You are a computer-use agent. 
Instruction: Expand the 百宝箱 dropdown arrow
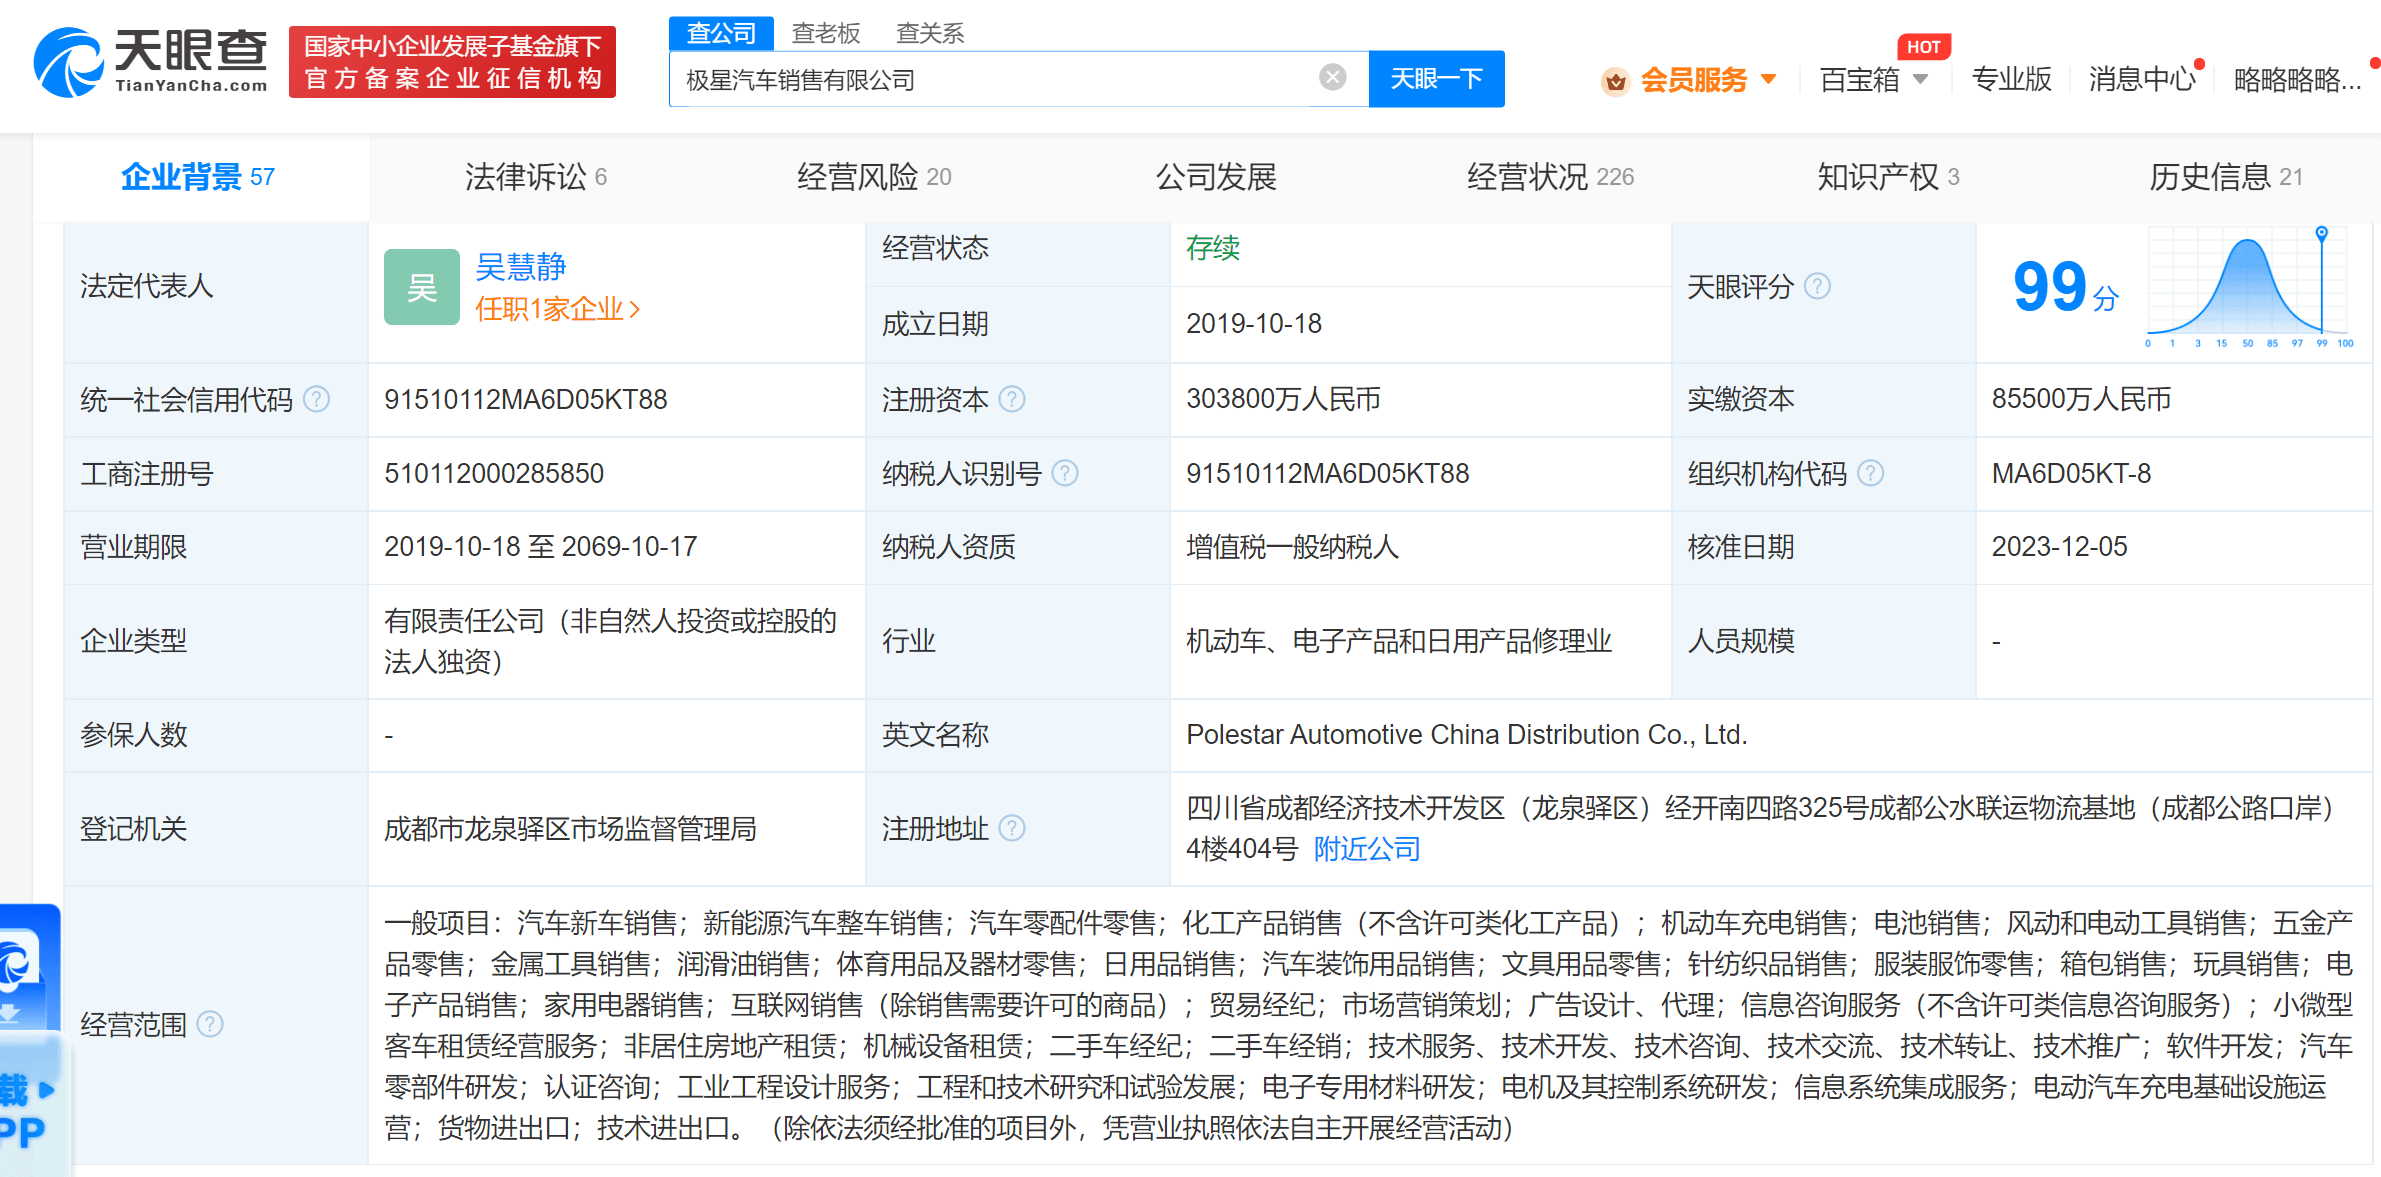tap(1921, 79)
